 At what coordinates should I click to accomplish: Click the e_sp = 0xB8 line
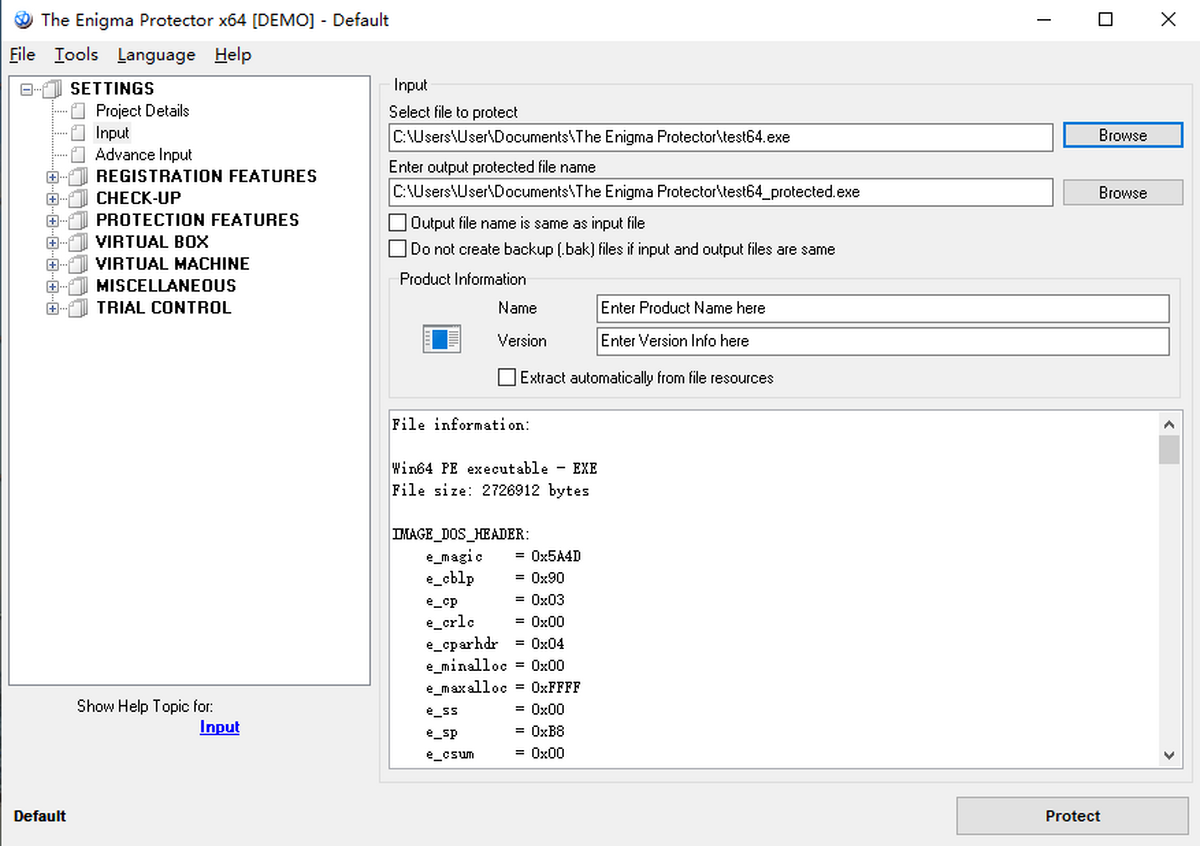pyautogui.click(x=494, y=733)
